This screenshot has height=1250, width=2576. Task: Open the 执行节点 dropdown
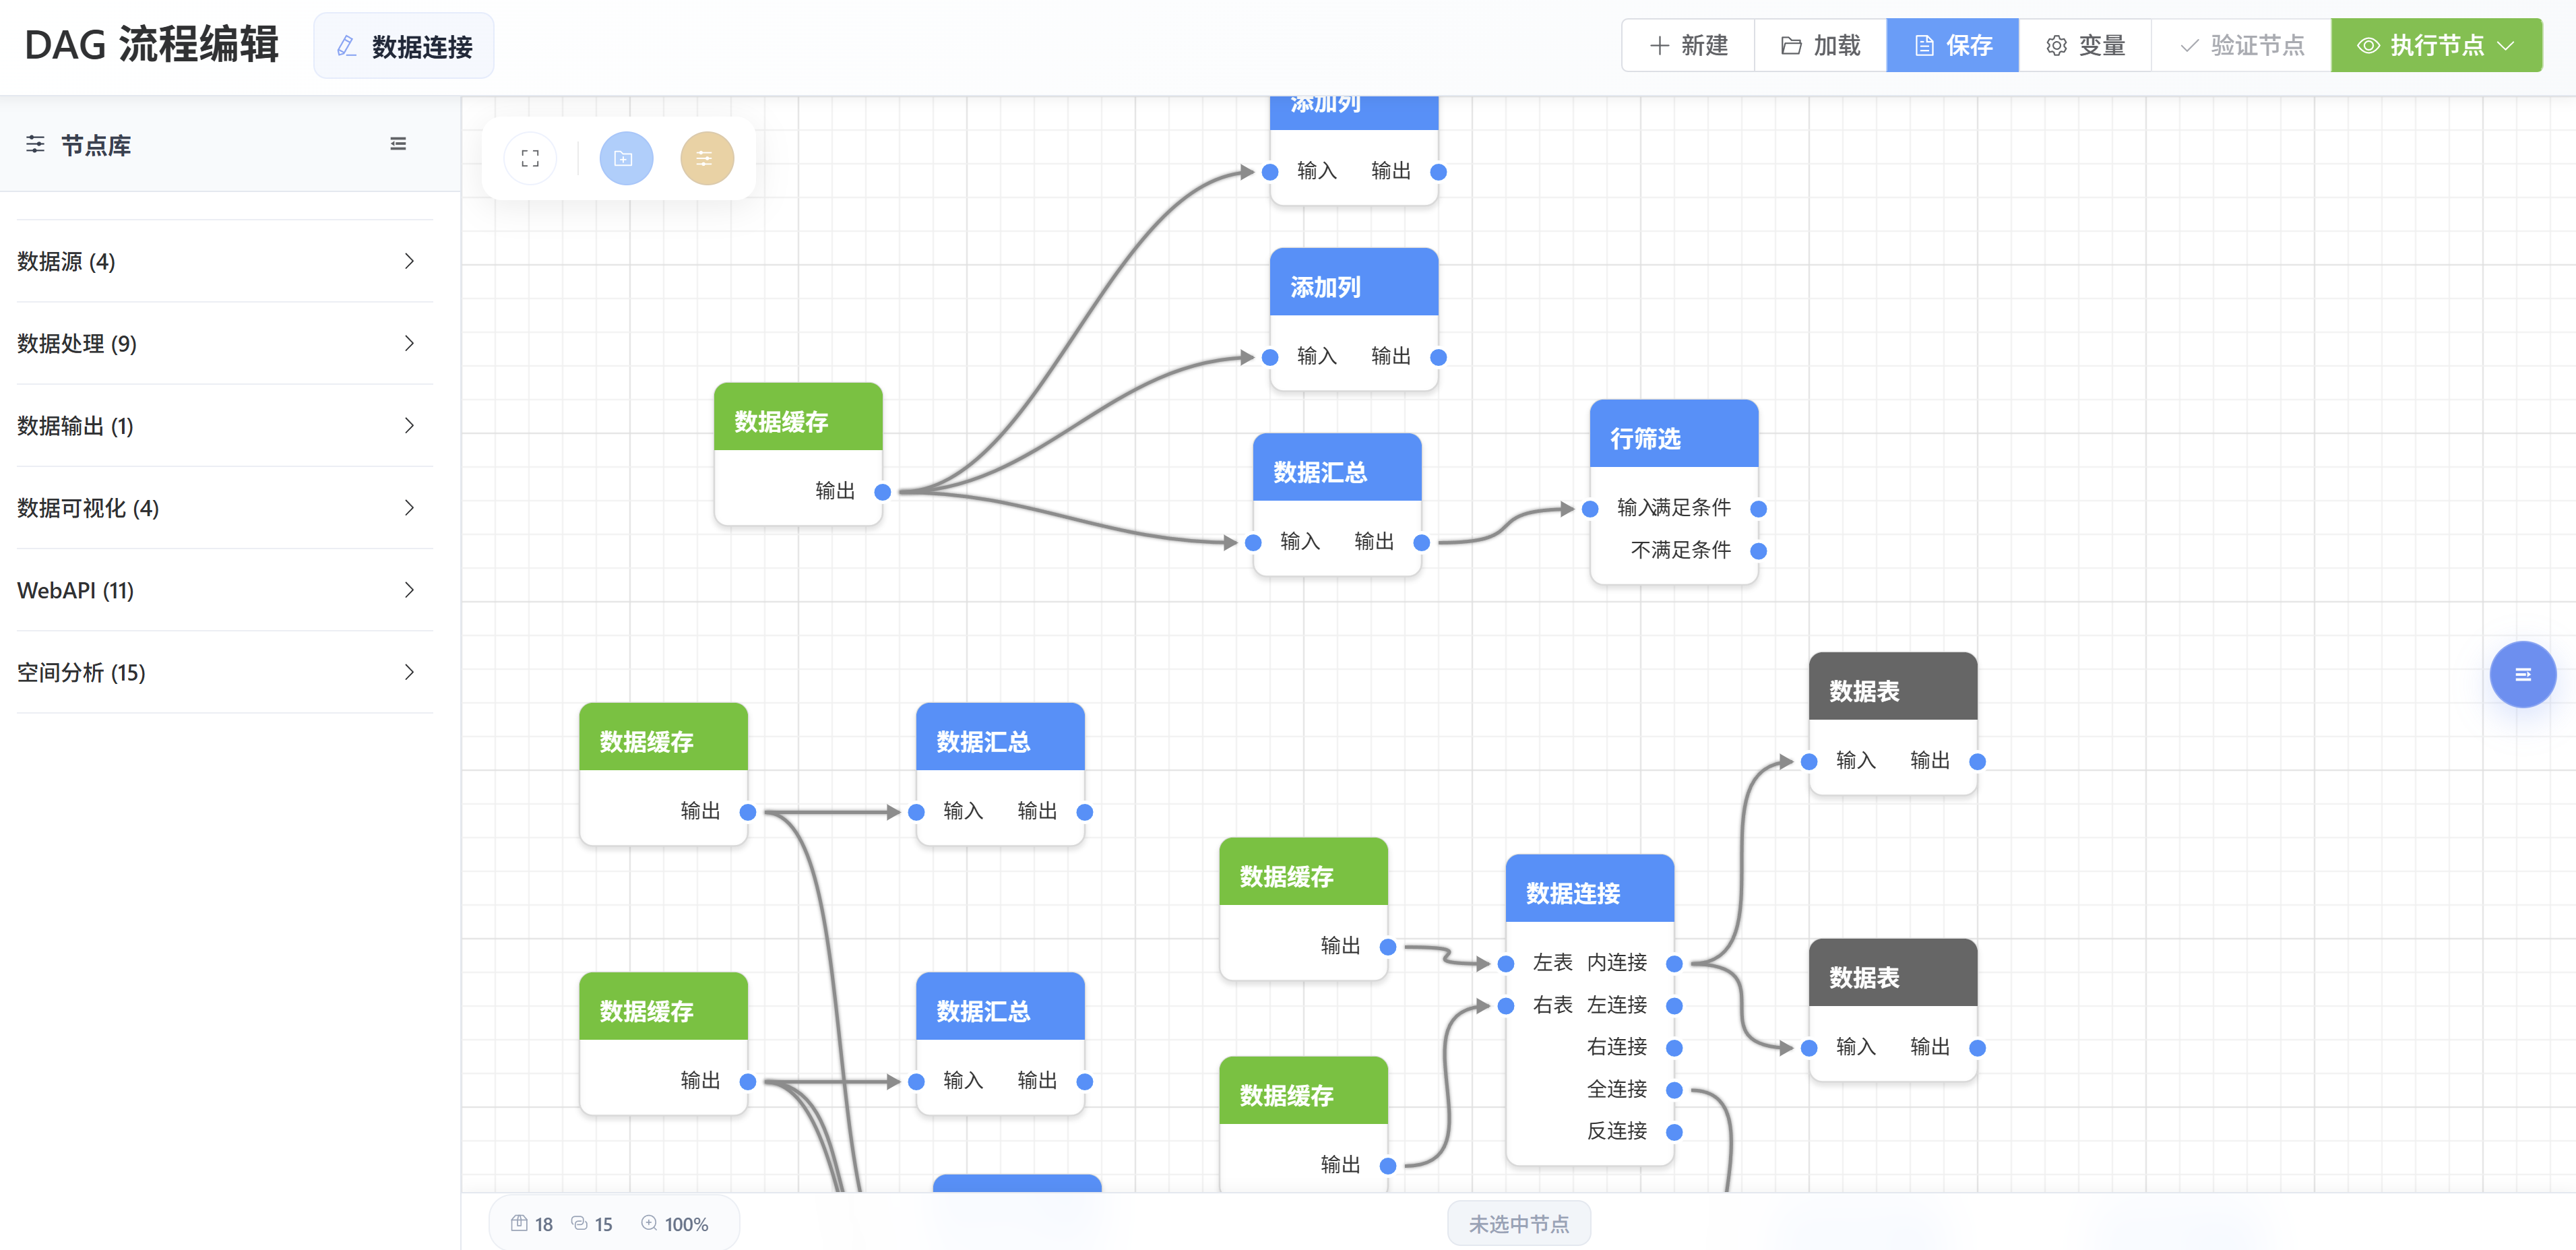(x=2505, y=45)
